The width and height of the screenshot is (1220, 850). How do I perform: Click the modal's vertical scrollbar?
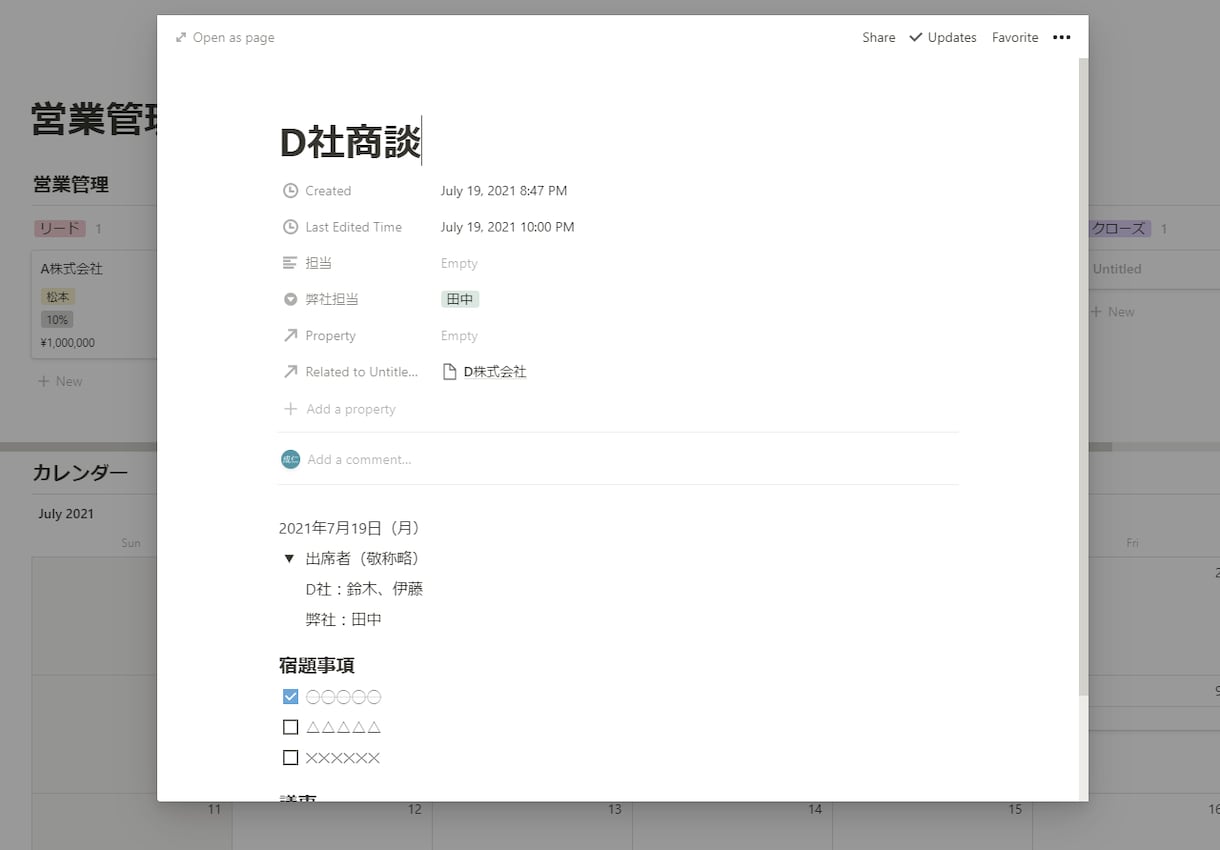tap(1083, 378)
